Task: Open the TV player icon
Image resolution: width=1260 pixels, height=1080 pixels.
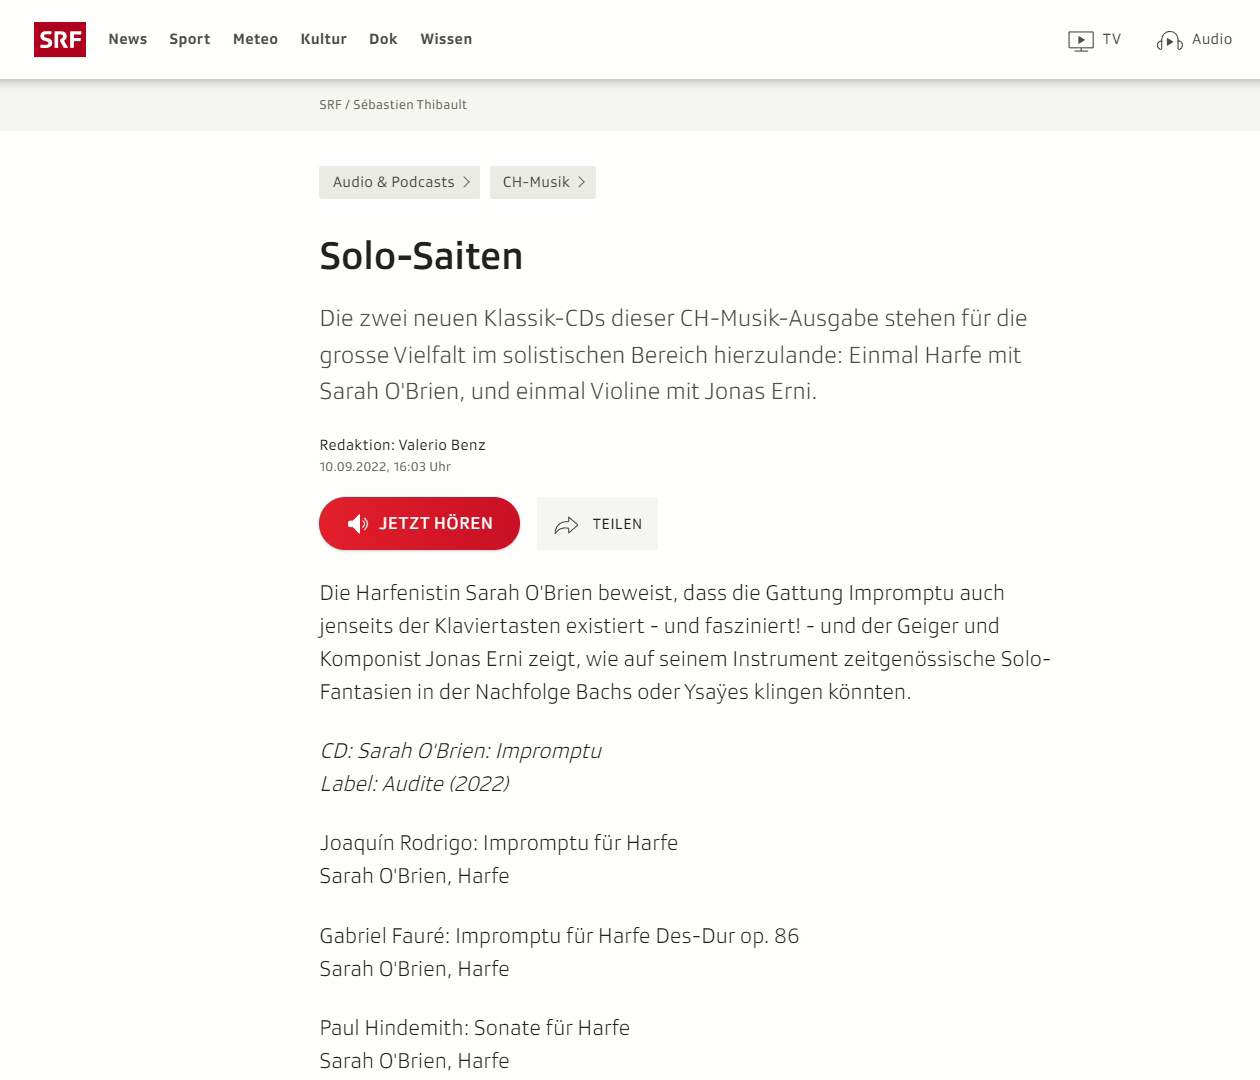Action: [x=1080, y=41]
